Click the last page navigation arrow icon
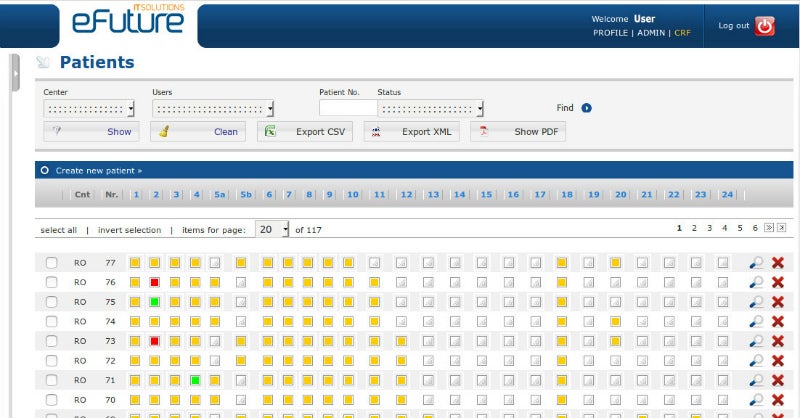Image resolution: width=800 pixels, height=418 pixels. pyautogui.click(x=782, y=228)
